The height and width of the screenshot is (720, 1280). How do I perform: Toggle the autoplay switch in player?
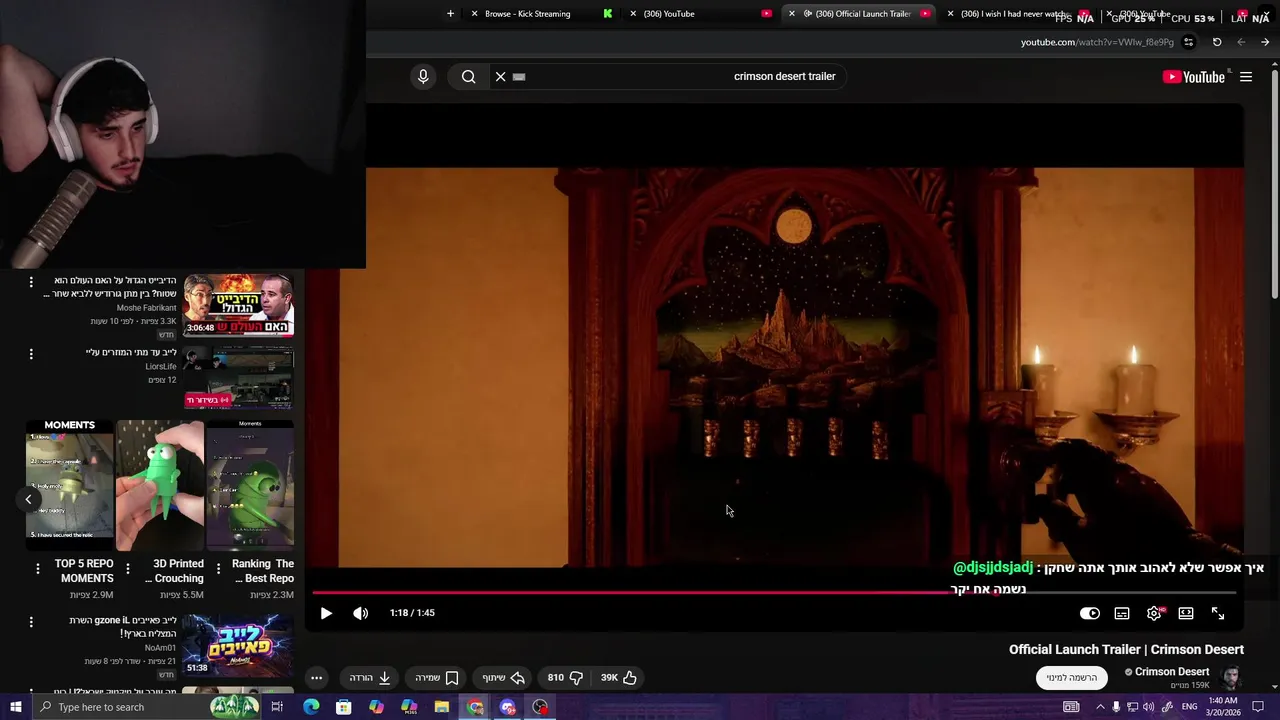click(1090, 613)
